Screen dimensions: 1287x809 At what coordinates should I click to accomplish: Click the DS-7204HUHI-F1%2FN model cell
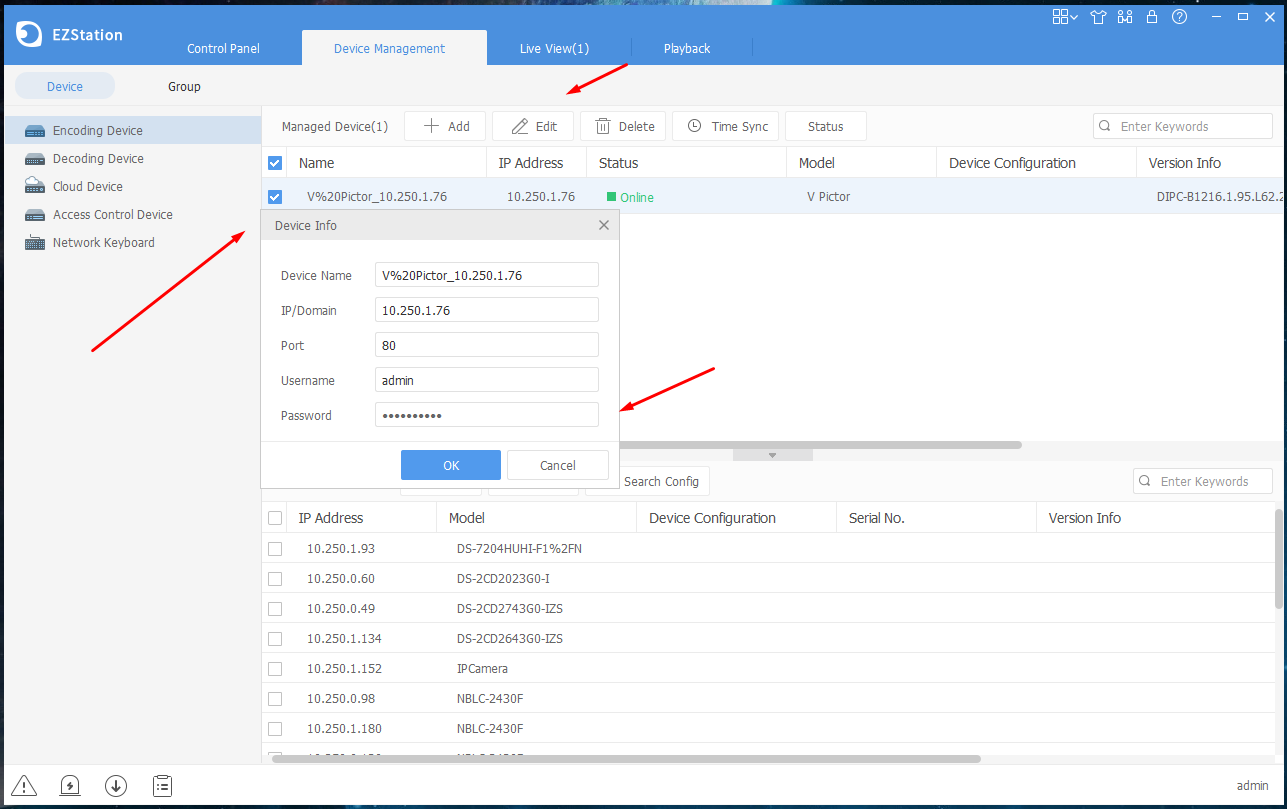(x=519, y=549)
